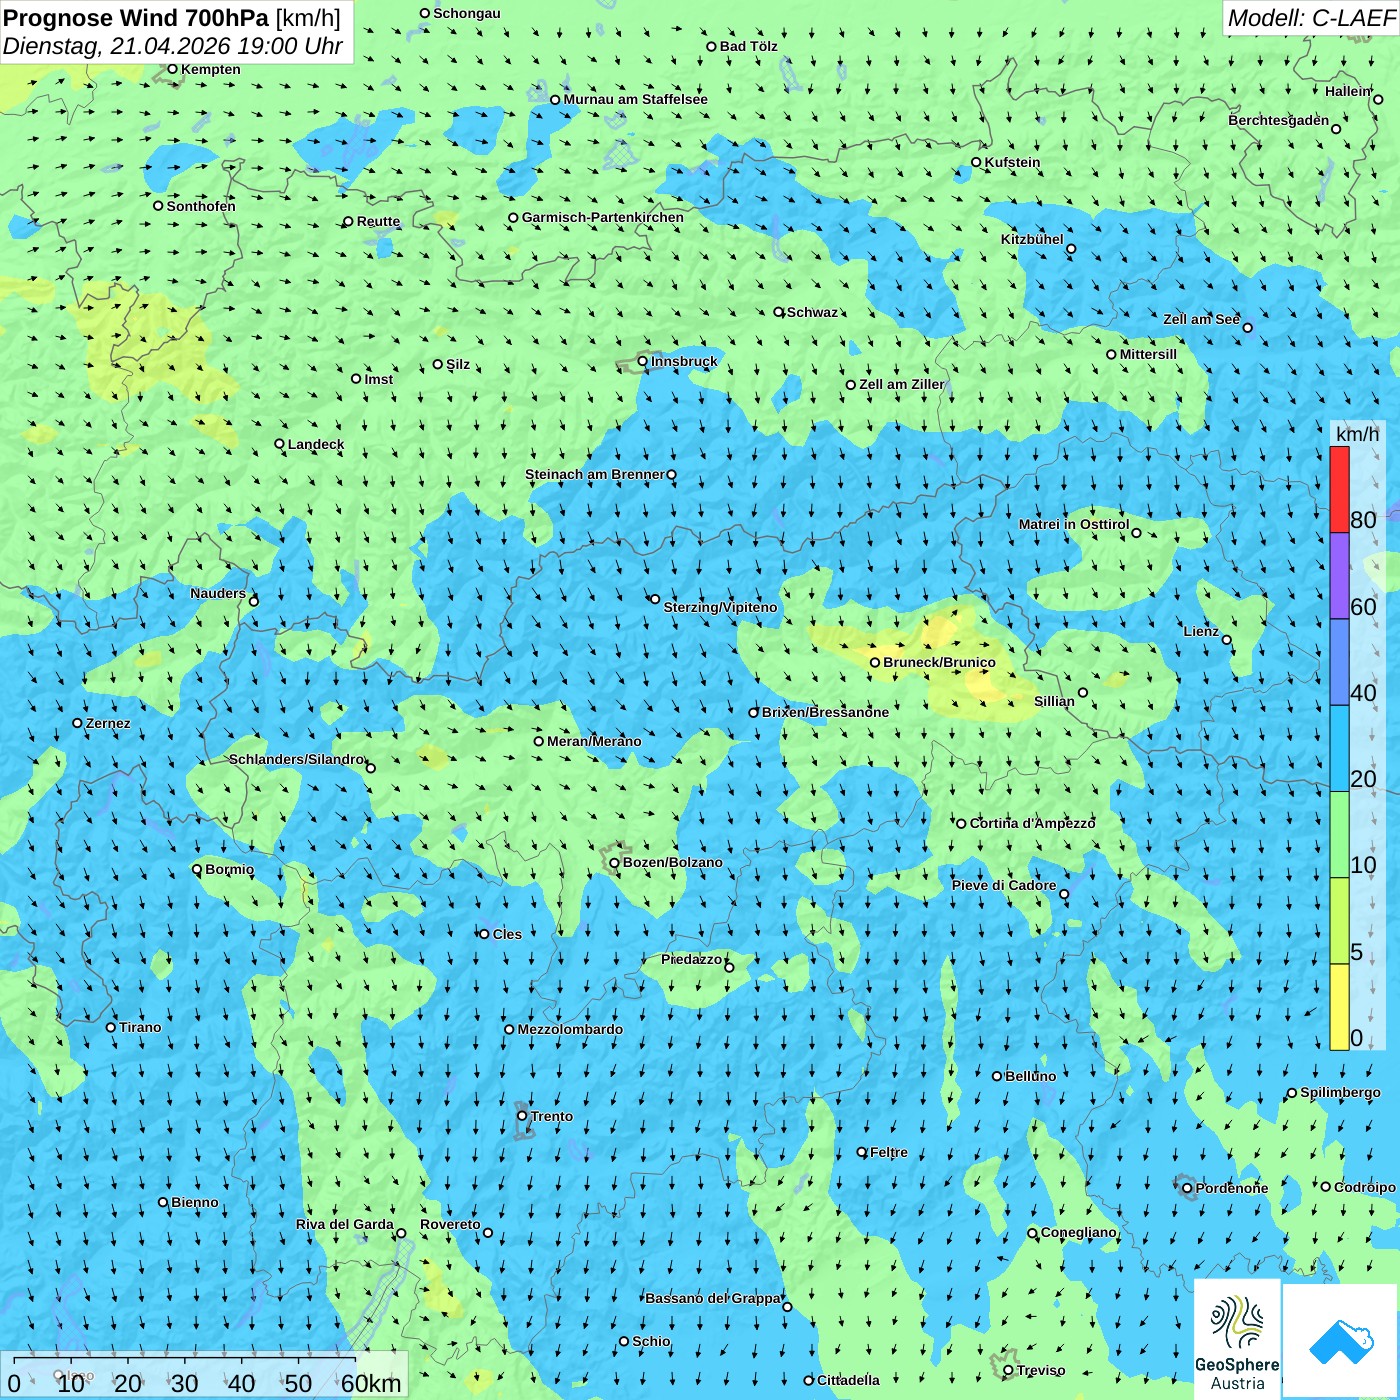
Task: Select the Pordenone label
Action: click(1232, 1188)
